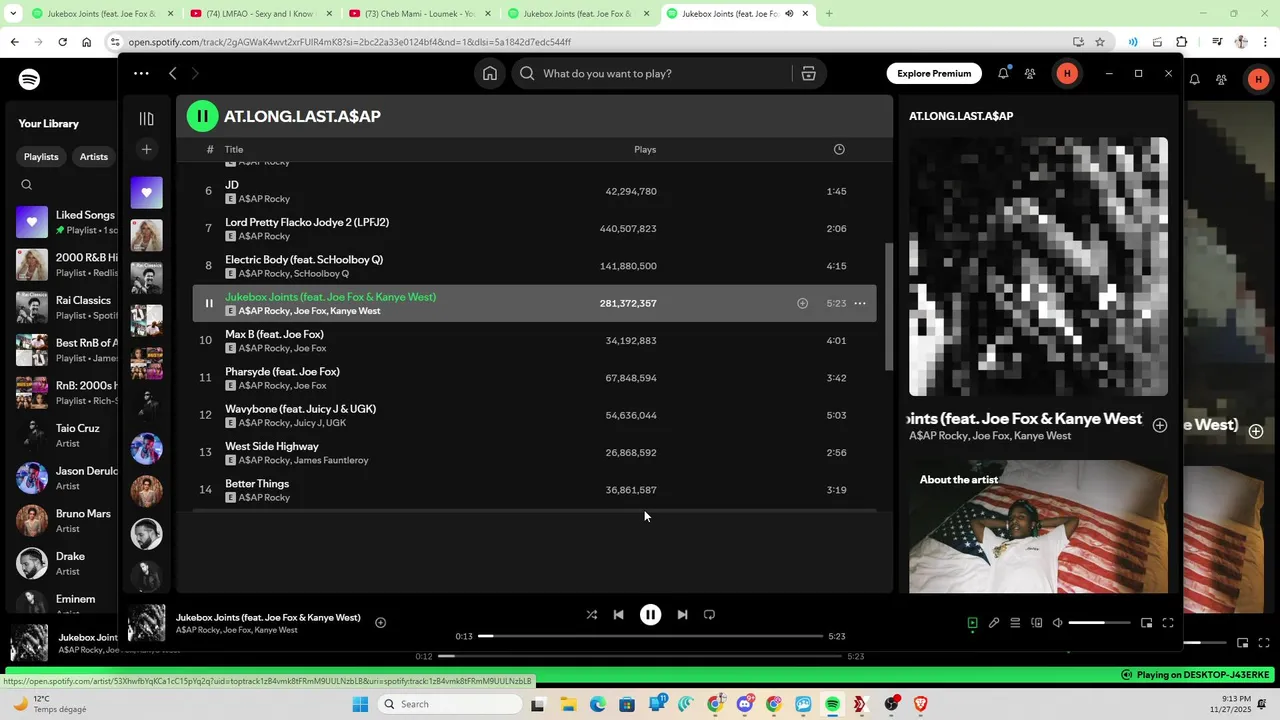Open the pixelated album cover in Now Playing panel

point(1038,267)
